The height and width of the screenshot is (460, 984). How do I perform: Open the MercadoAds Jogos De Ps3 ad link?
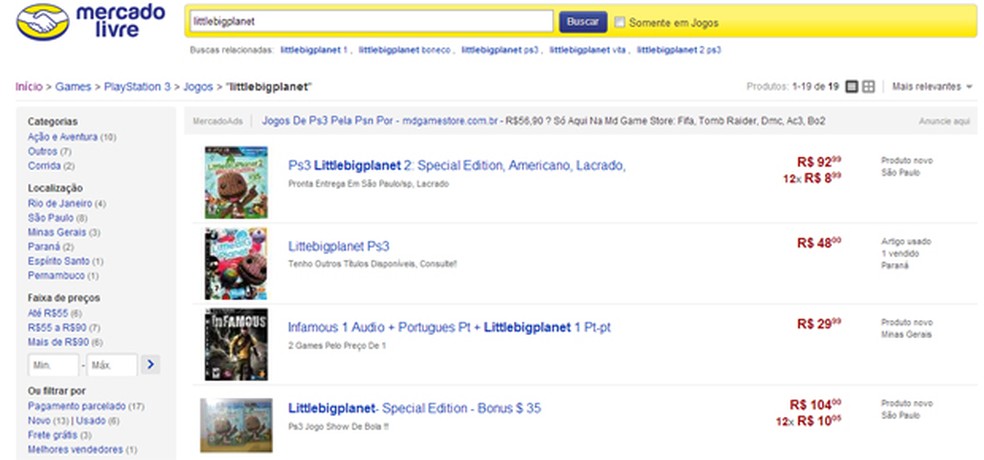pyautogui.click(x=380, y=121)
